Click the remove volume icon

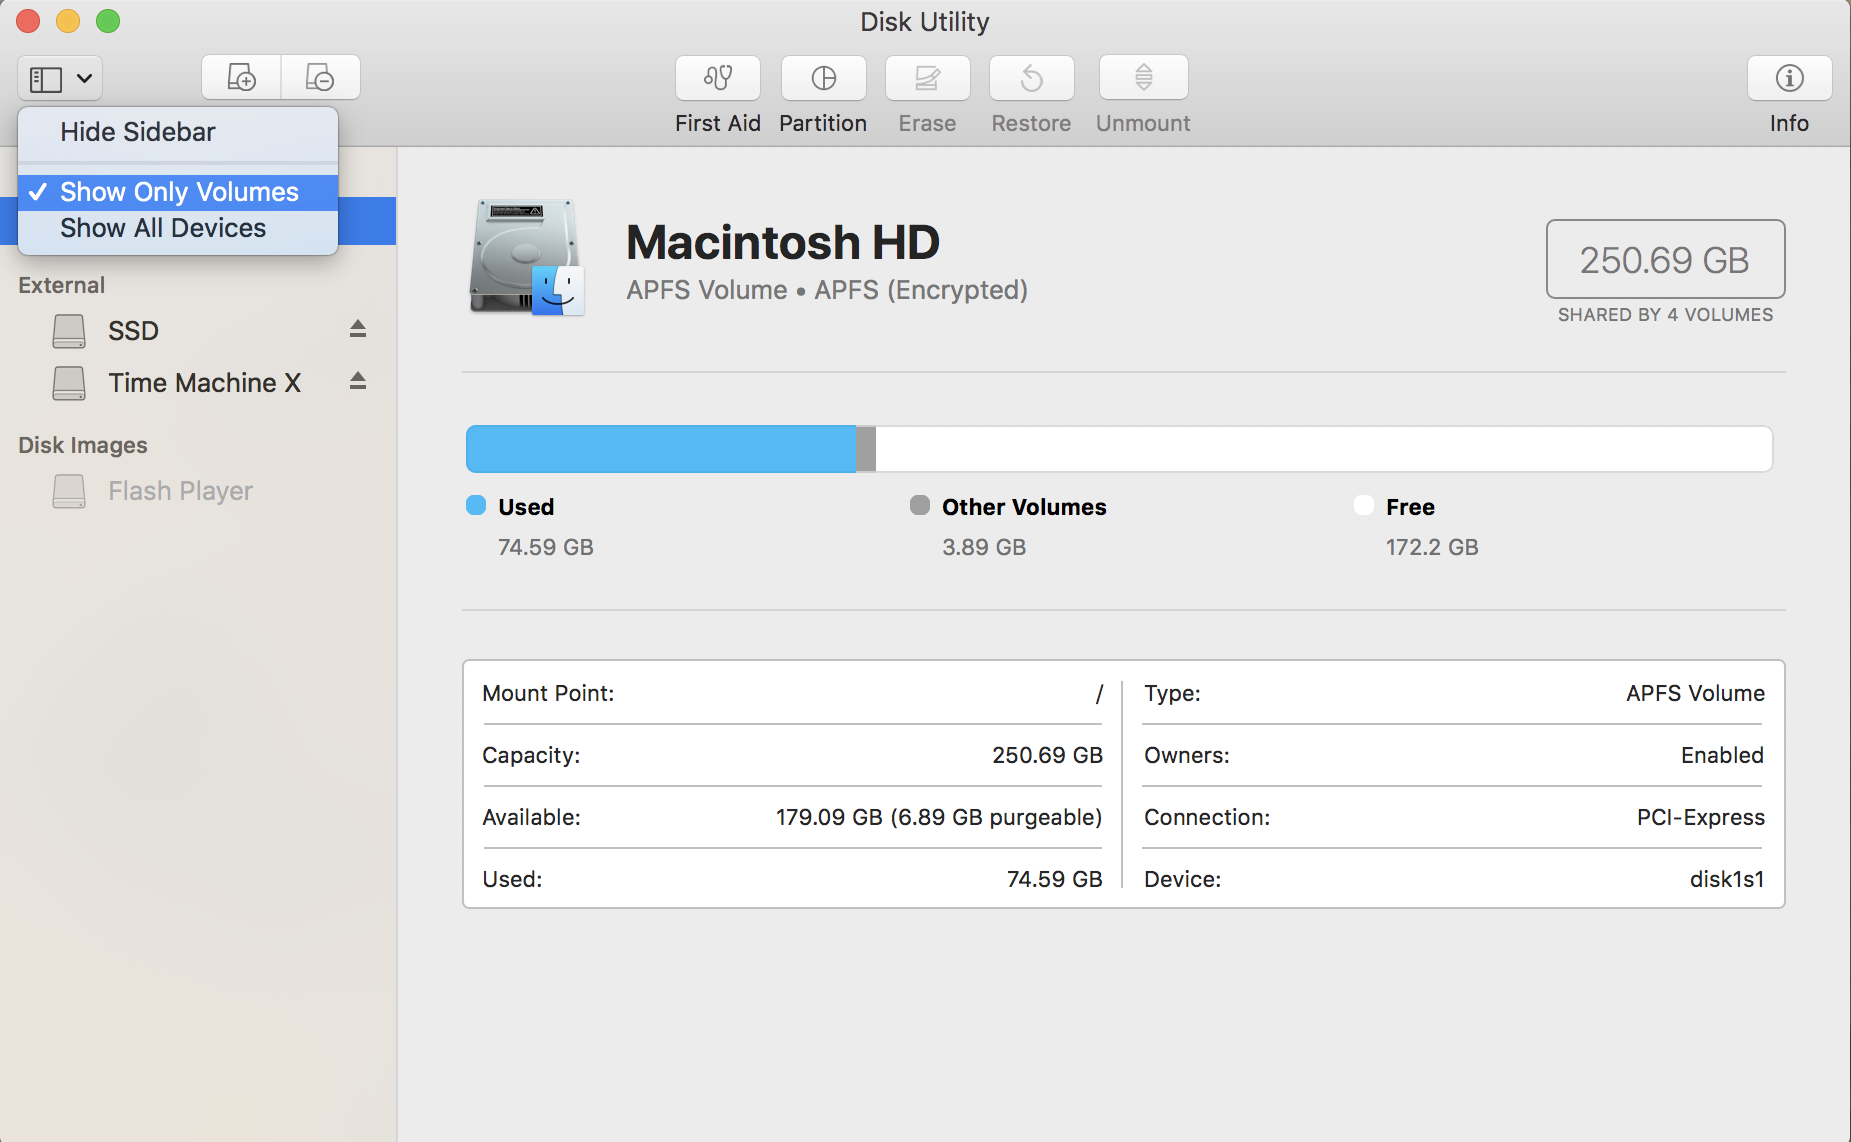point(320,77)
